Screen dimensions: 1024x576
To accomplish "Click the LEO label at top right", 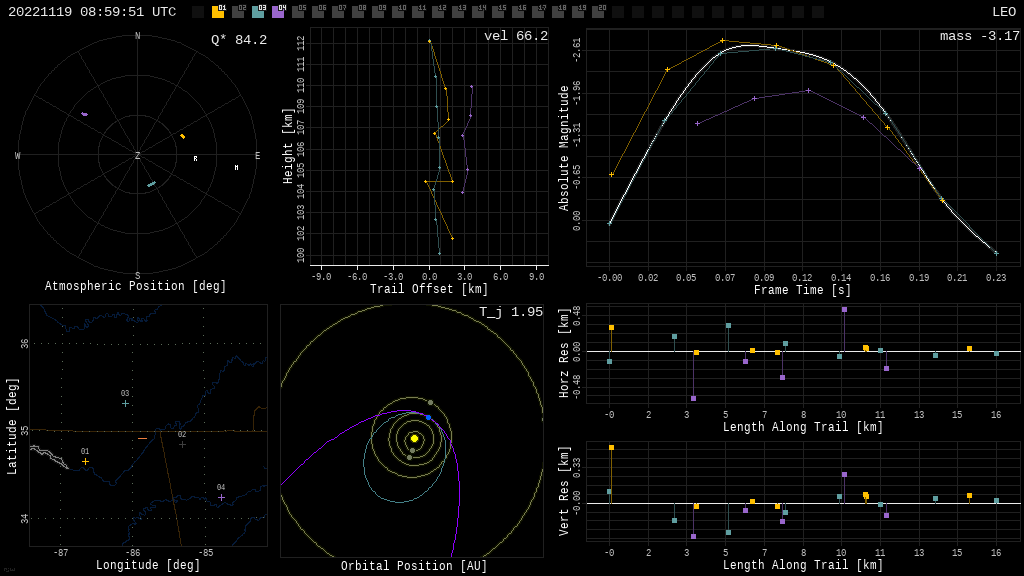I will click(x=1003, y=12).
